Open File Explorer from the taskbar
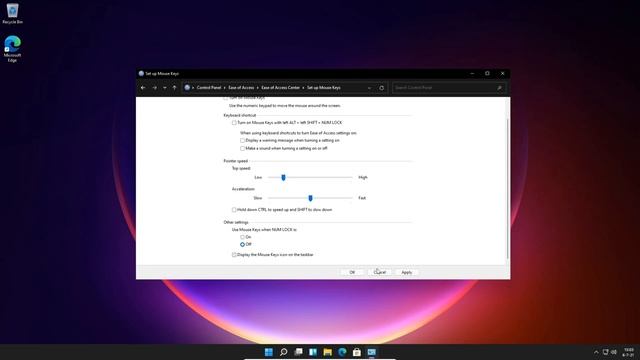Viewport: 640px width, 360px height. click(x=327, y=352)
